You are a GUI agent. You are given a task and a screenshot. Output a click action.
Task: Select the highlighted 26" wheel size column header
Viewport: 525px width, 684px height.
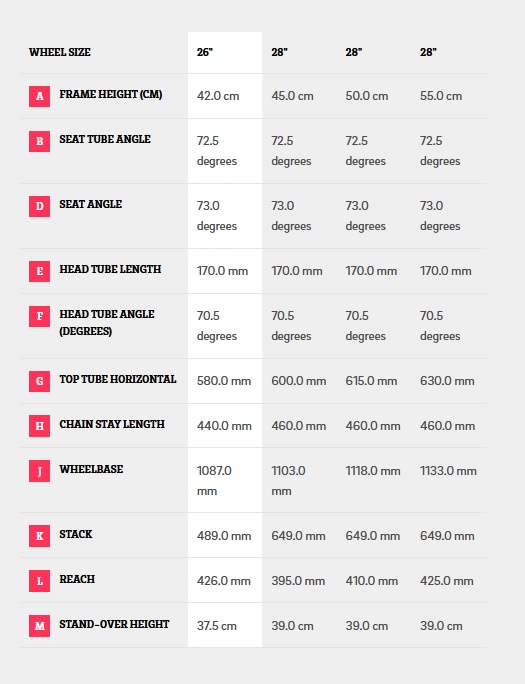205,52
